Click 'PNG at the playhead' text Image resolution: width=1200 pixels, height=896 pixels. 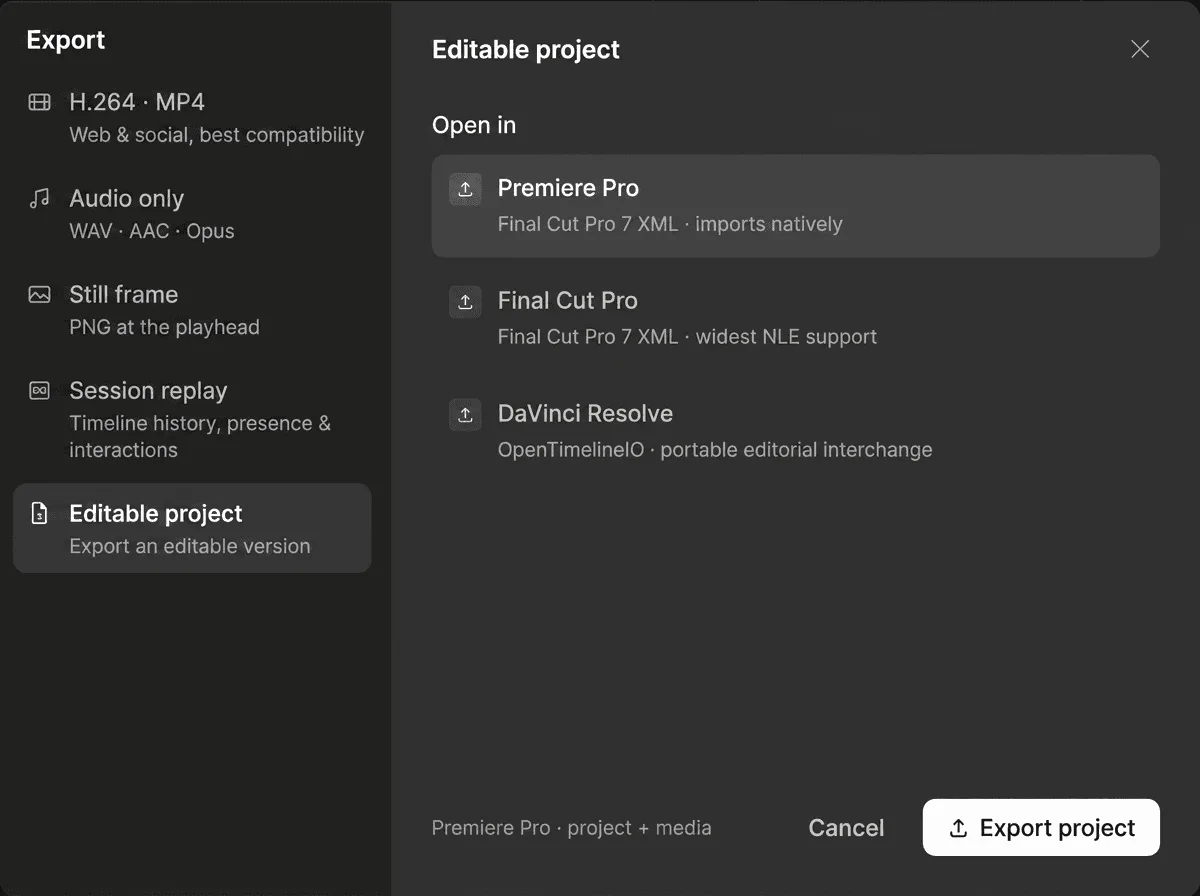coord(164,327)
